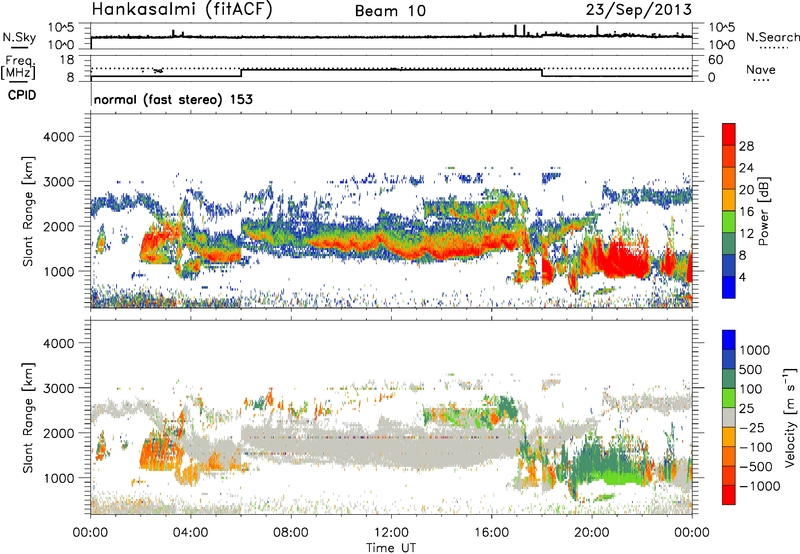Click the red top of power colorbar
The image size is (800, 554).
(x=729, y=134)
